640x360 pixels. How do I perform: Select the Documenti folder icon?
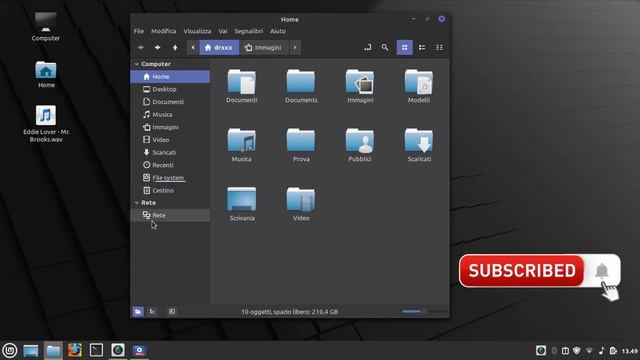click(x=242, y=82)
